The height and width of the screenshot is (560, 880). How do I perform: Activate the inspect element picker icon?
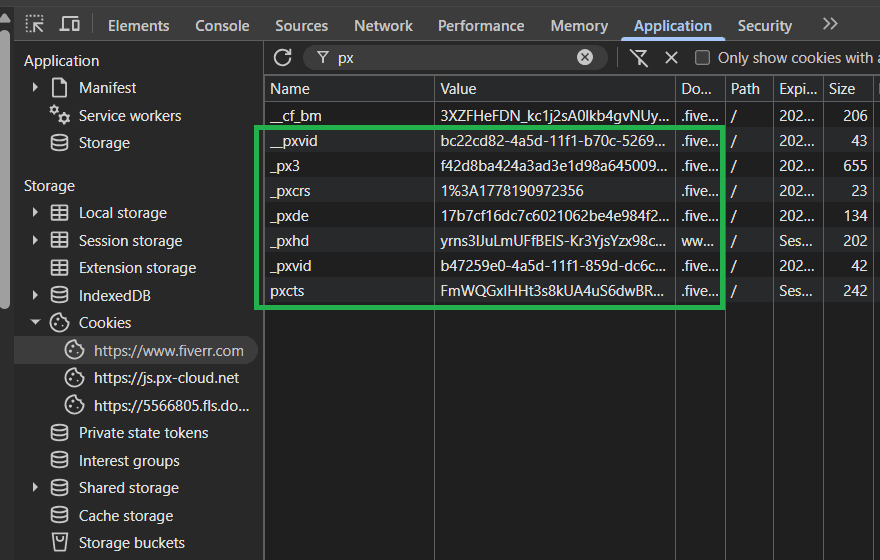35,24
